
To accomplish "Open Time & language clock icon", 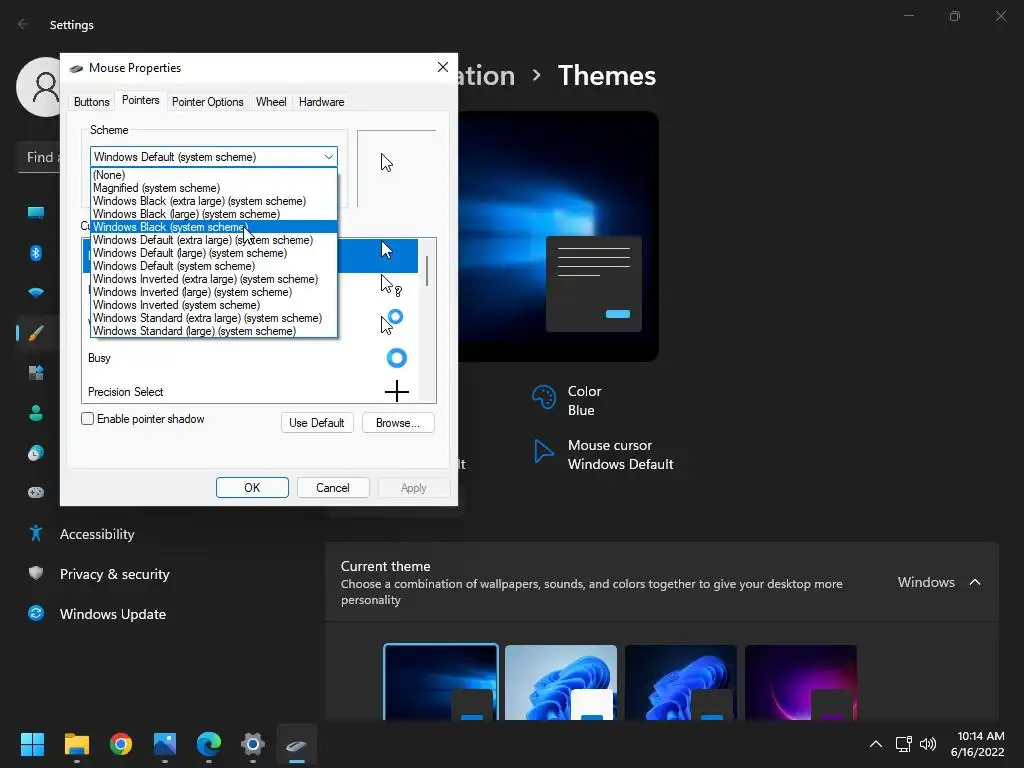I will tap(36, 453).
